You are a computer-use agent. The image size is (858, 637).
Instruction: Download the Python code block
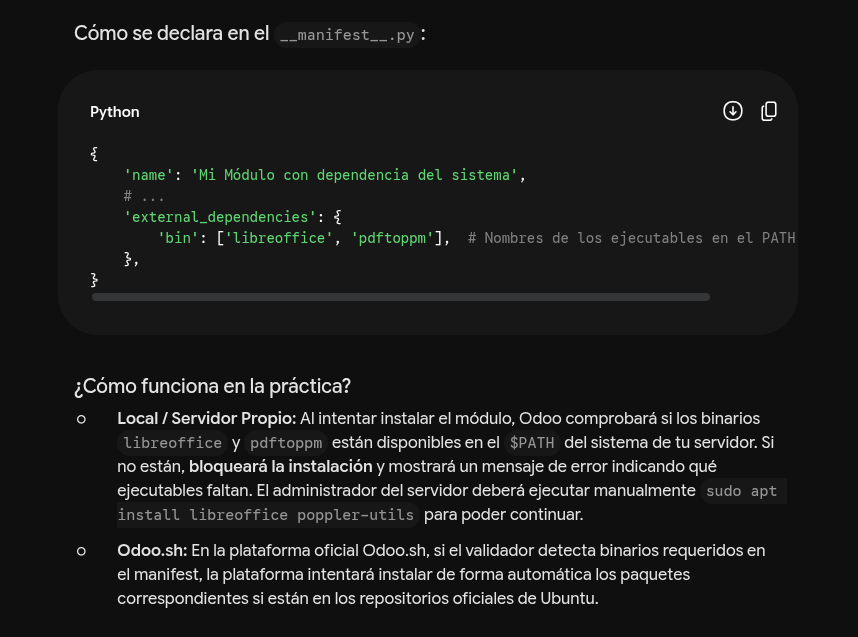tap(733, 111)
